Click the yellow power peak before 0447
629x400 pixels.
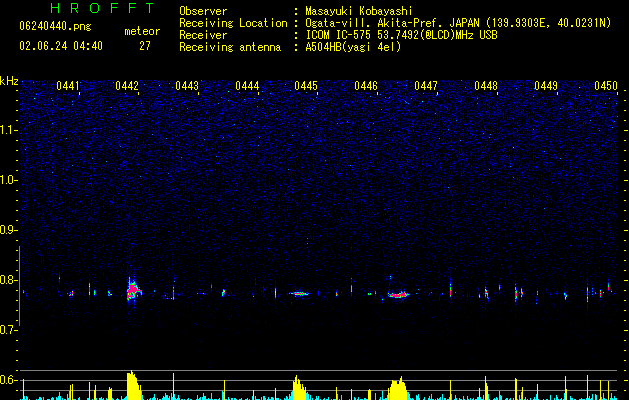[399, 388]
